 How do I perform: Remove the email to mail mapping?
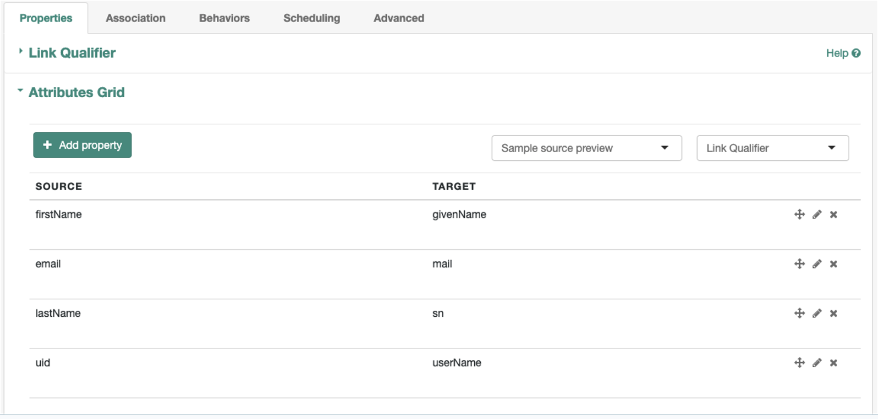click(x=833, y=264)
